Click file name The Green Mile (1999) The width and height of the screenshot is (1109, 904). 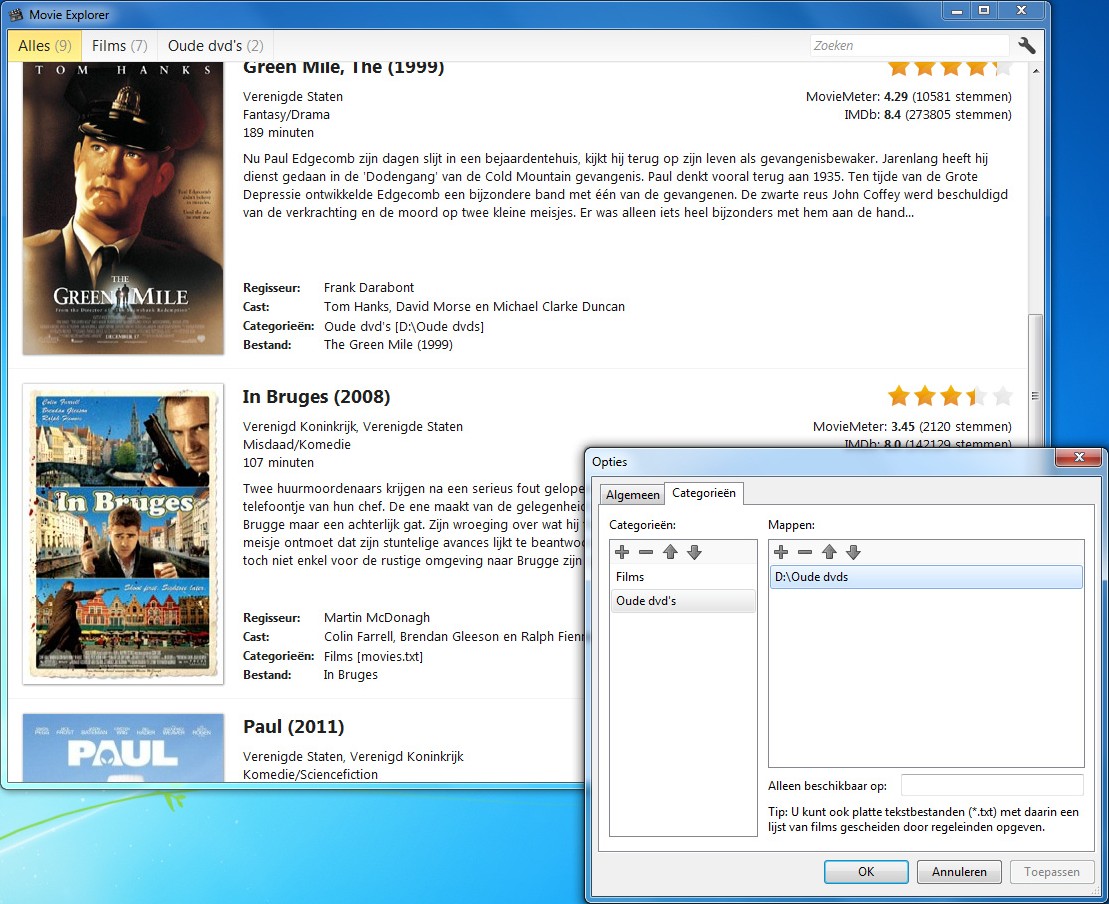[388, 344]
